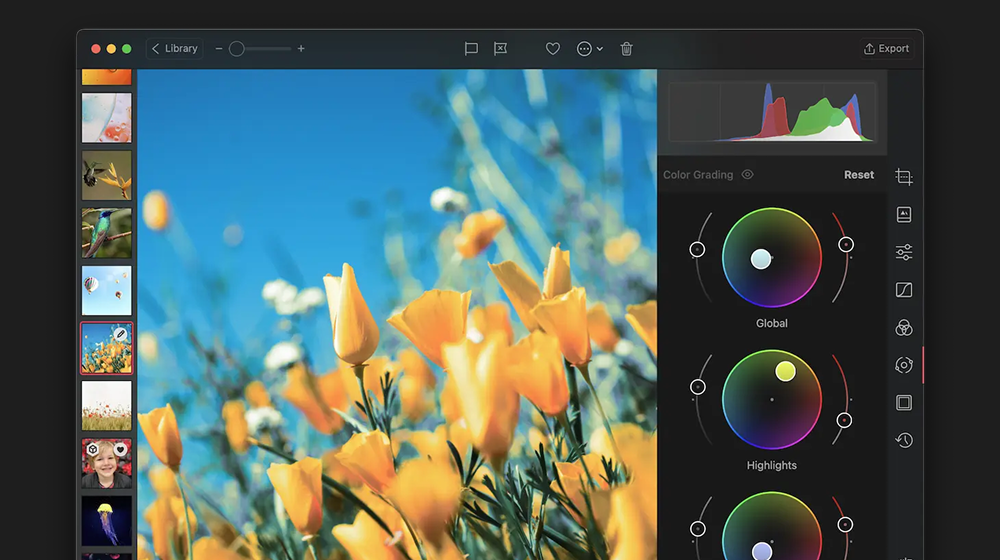Click hexagon badge on child thumbnail
Screen dimensions: 1000x560
tap(92, 450)
